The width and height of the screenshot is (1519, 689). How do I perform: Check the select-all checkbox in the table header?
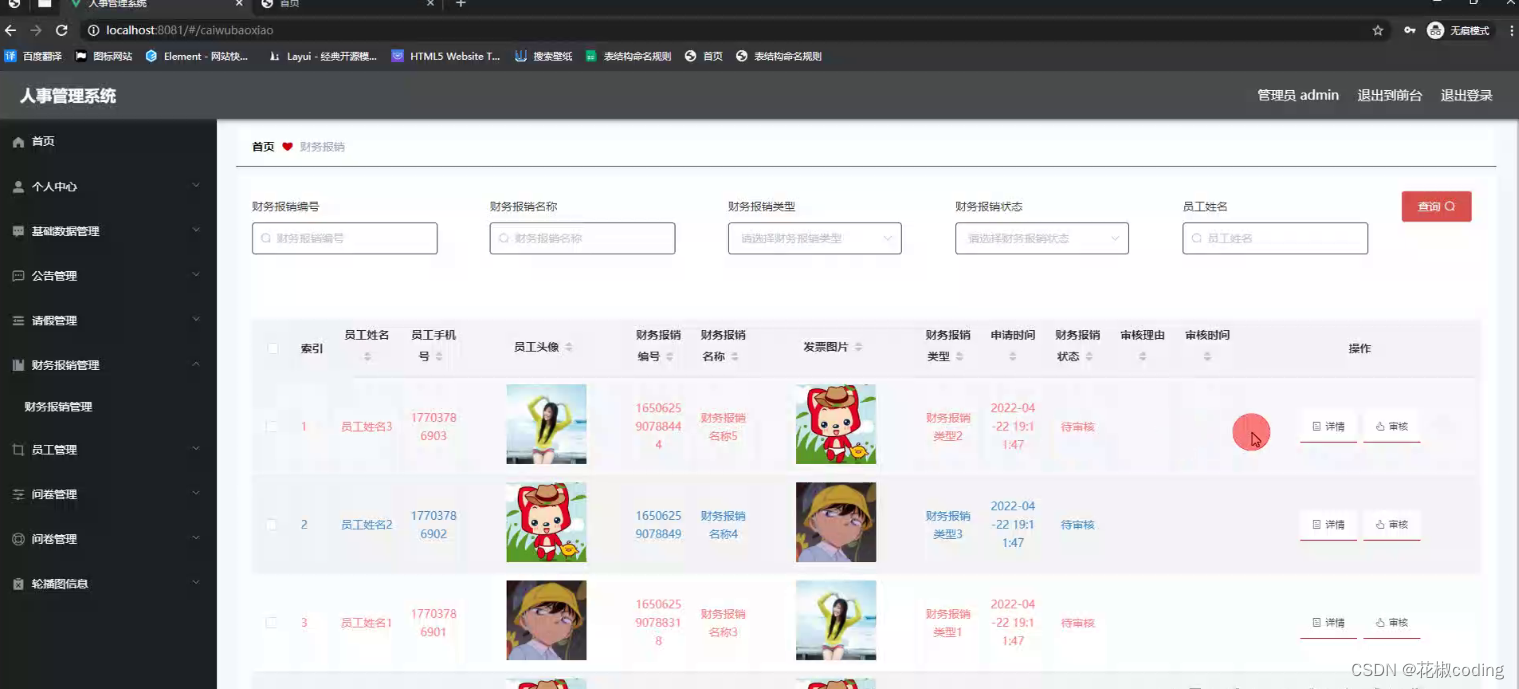(272, 348)
